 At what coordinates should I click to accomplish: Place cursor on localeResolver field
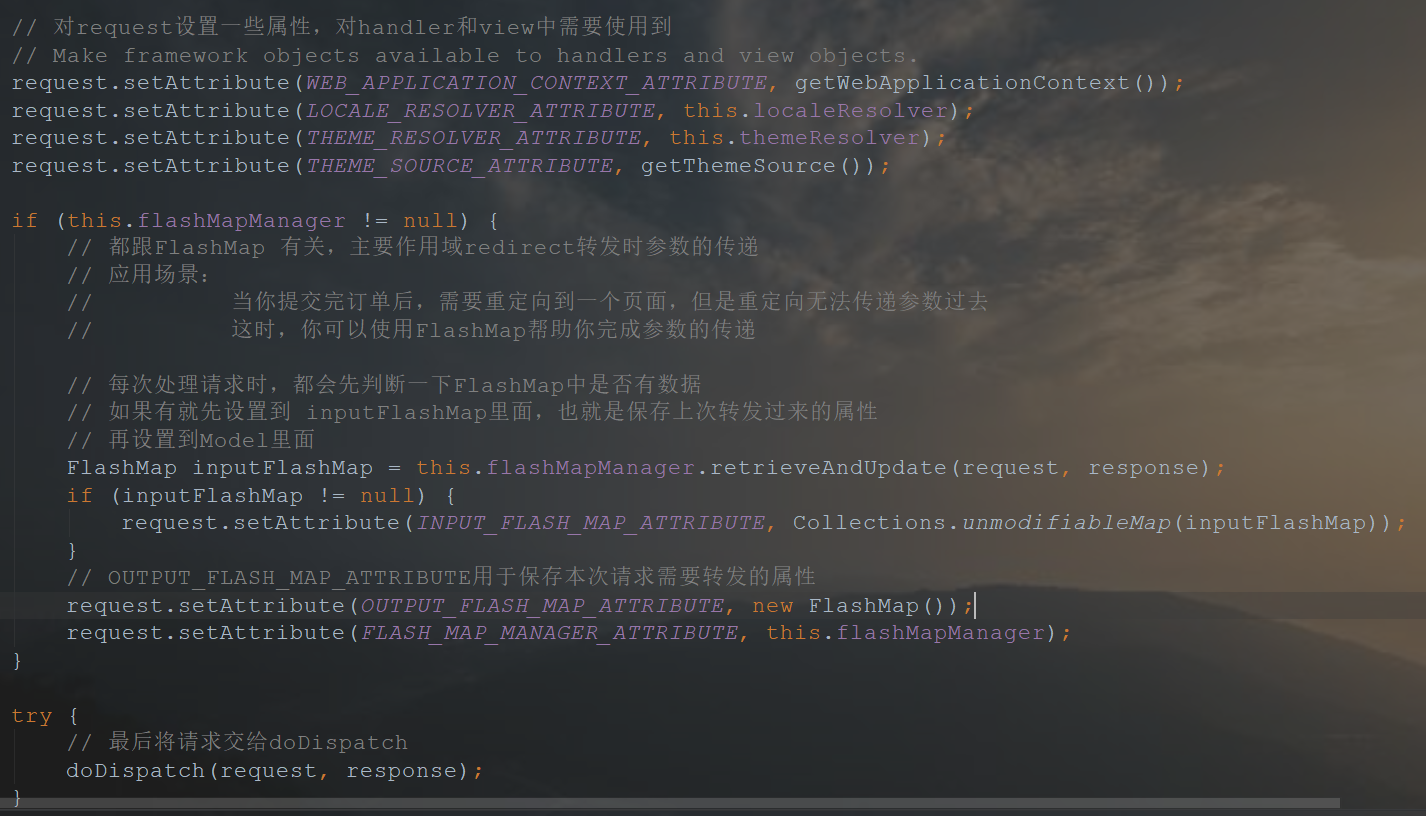[x=851, y=111]
